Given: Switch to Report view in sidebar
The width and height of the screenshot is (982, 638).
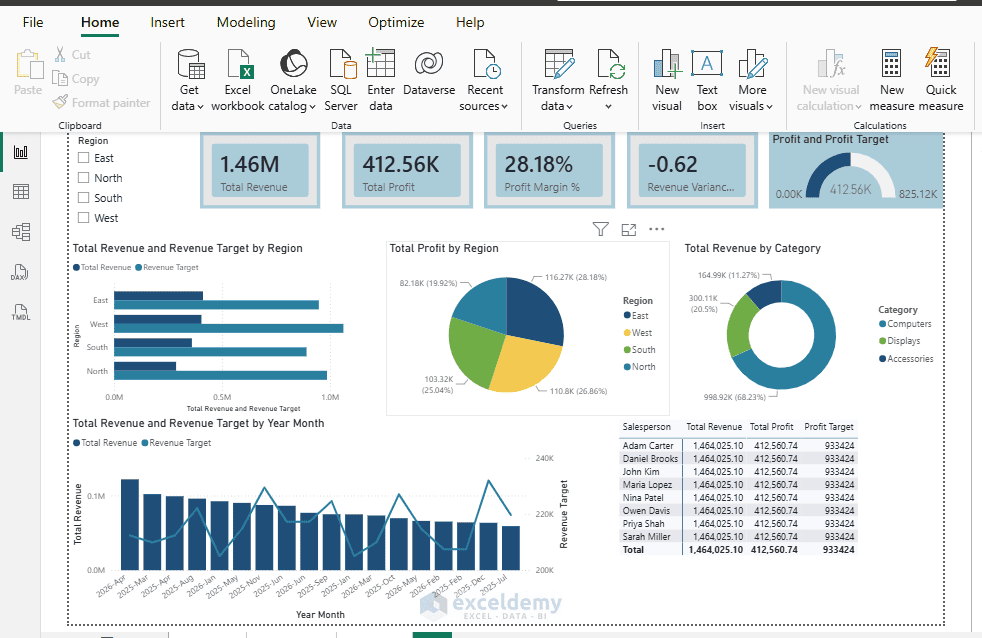Looking at the screenshot, I should (21, 152).
